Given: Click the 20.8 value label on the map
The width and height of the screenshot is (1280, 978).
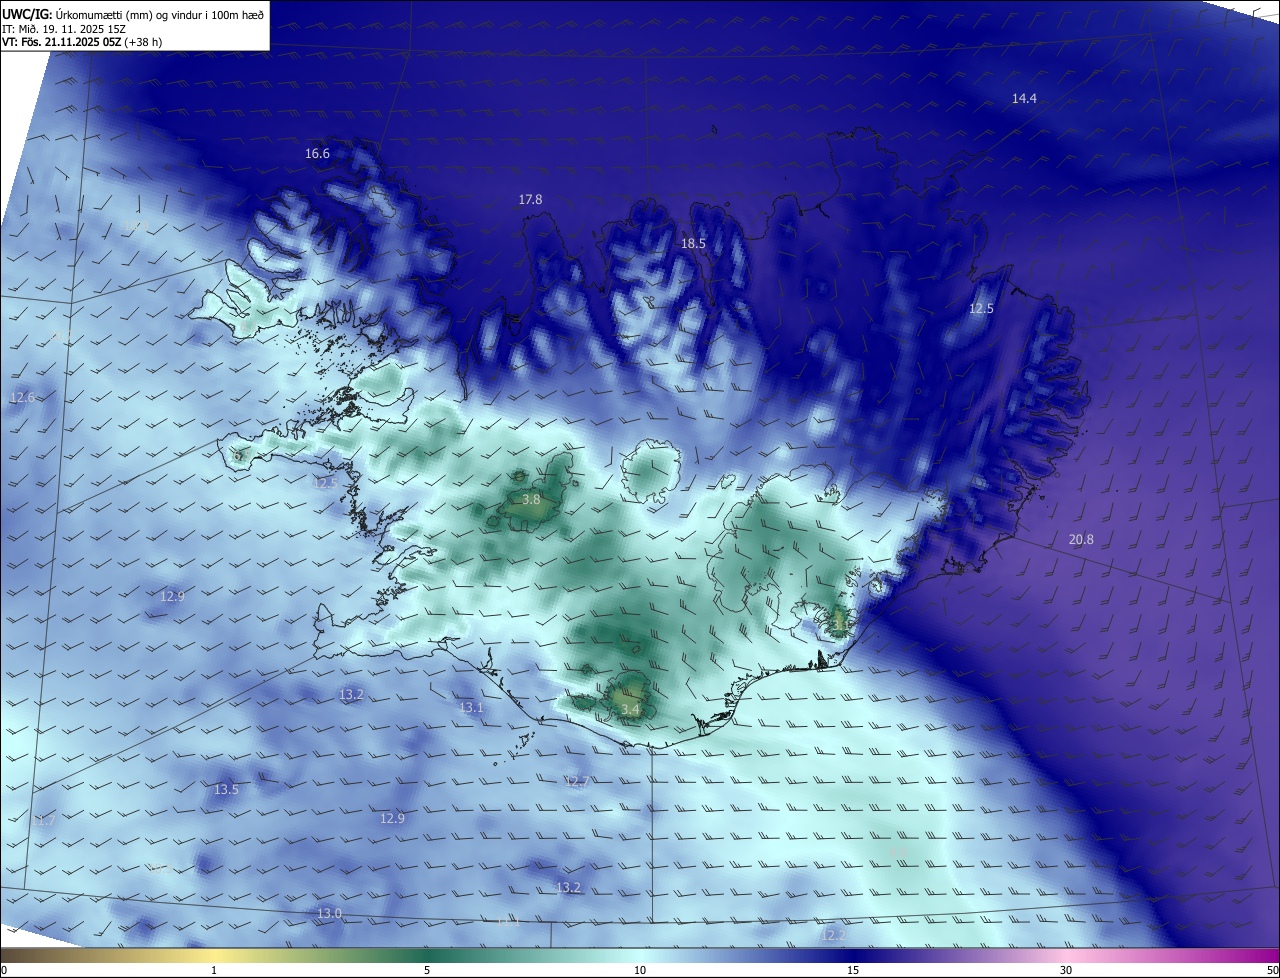Looking at the screenshot, I should tap(1081, 539).
